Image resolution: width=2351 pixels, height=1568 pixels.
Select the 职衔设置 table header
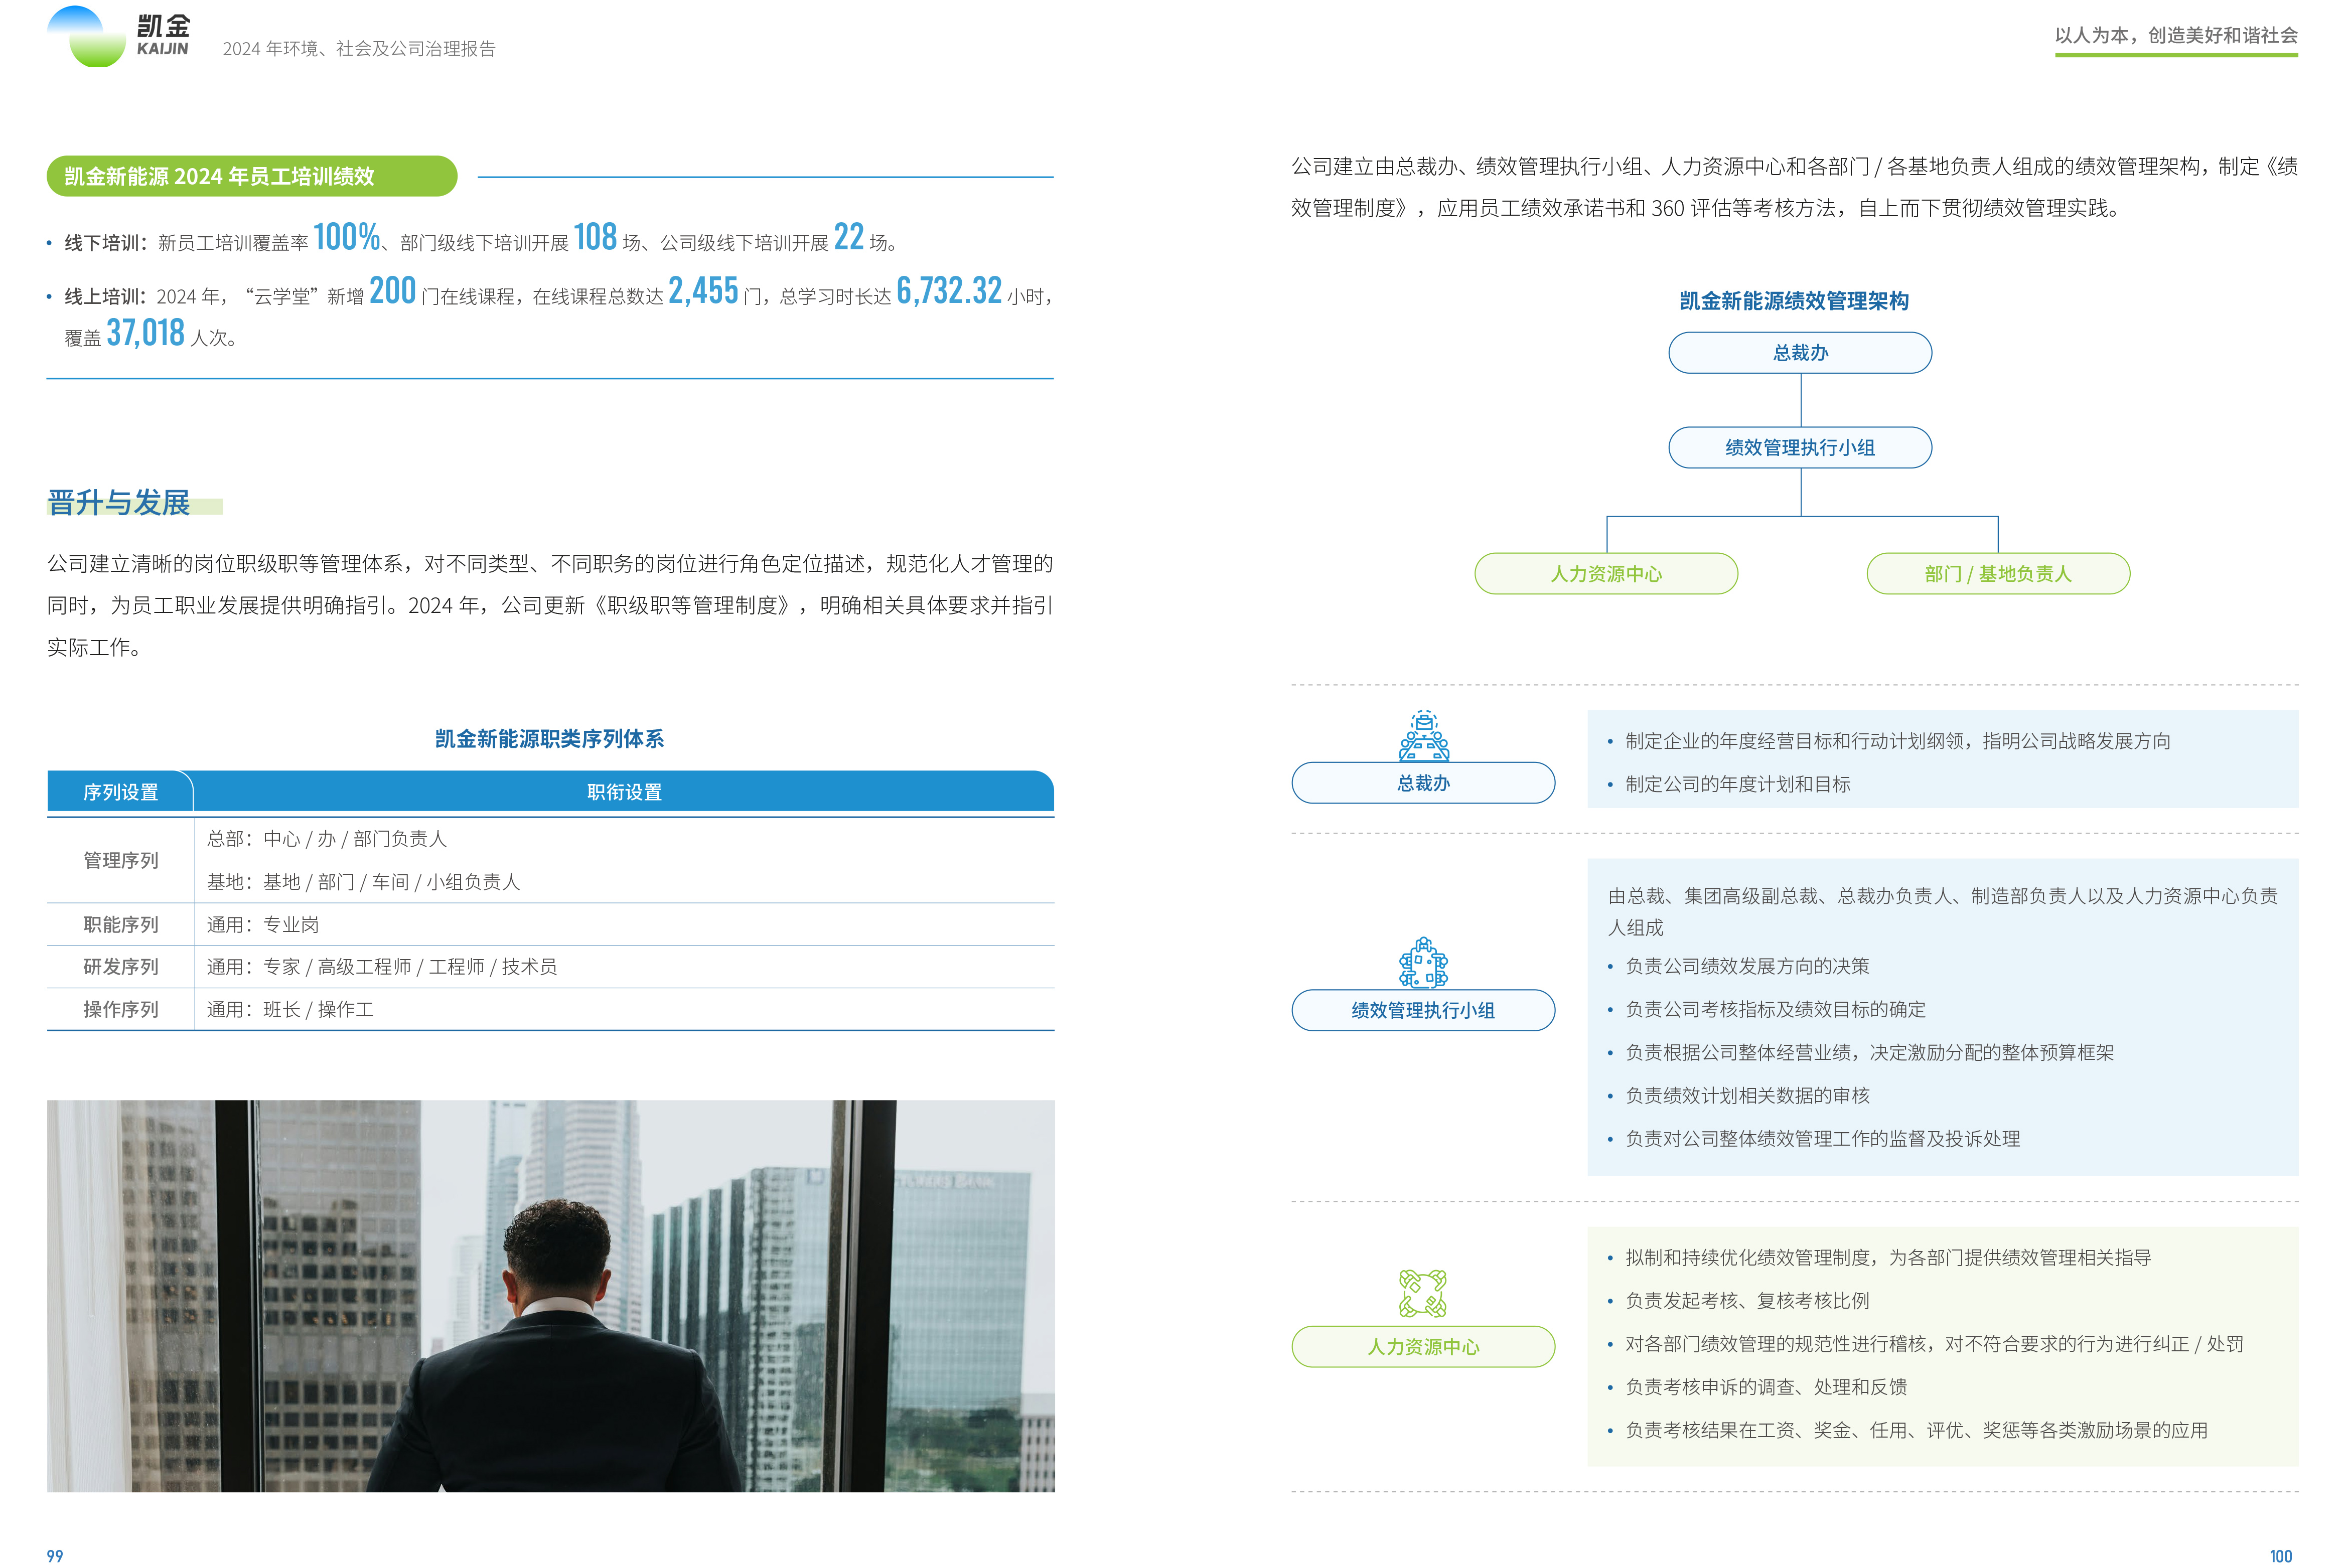tap(624, 792)
